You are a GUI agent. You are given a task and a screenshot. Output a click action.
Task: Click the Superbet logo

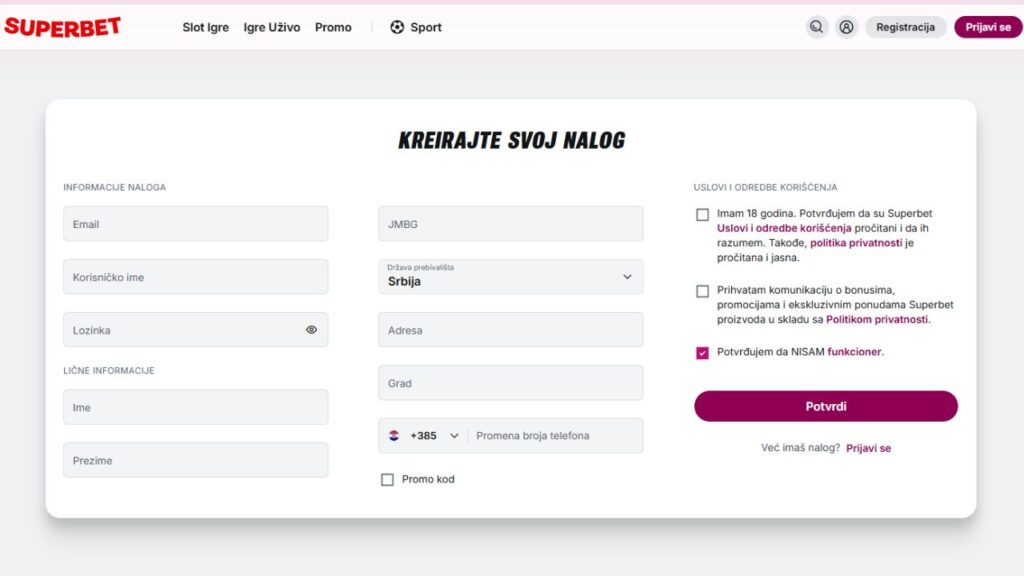click(62, 27)
